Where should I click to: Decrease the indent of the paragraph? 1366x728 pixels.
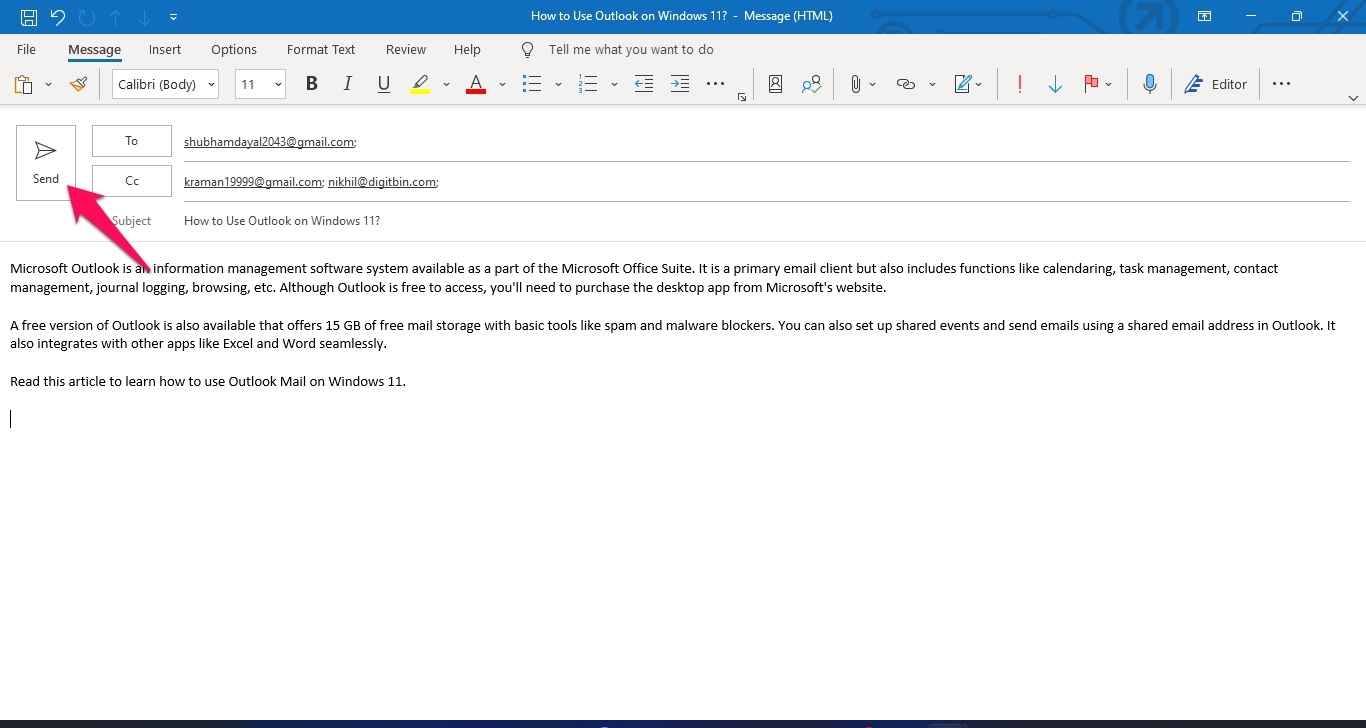click(644, 85)
